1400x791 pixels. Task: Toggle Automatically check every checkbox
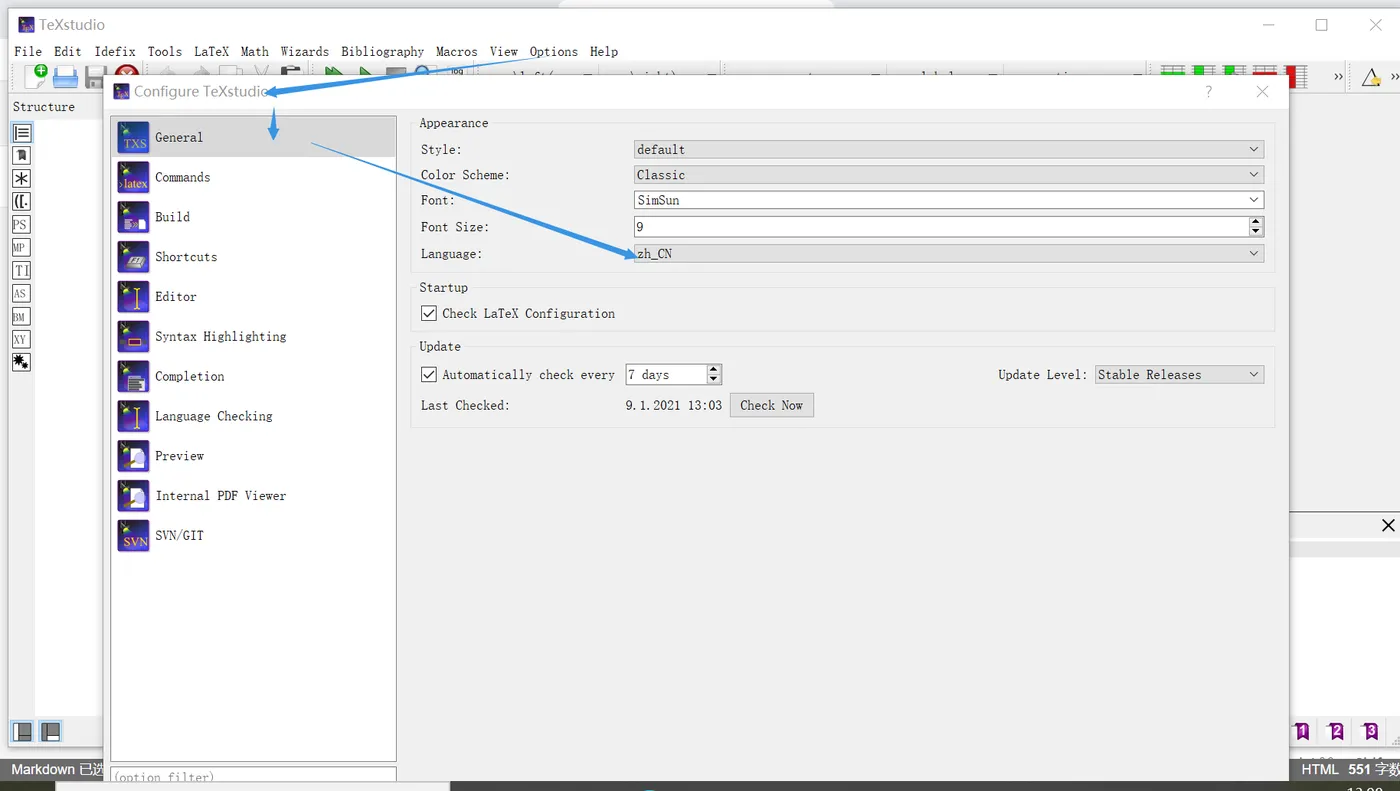[x=429, y=375]
